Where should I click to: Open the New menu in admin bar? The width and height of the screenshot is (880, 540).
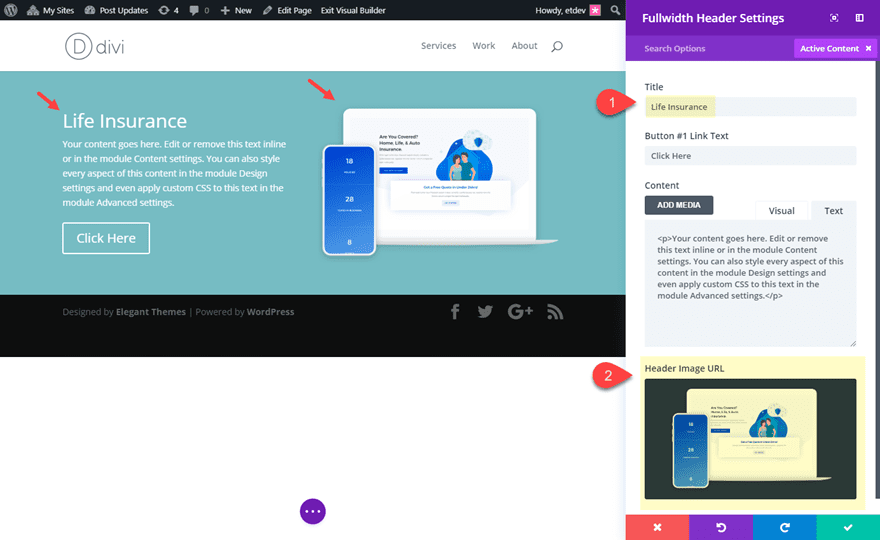[x=236, y=10]
